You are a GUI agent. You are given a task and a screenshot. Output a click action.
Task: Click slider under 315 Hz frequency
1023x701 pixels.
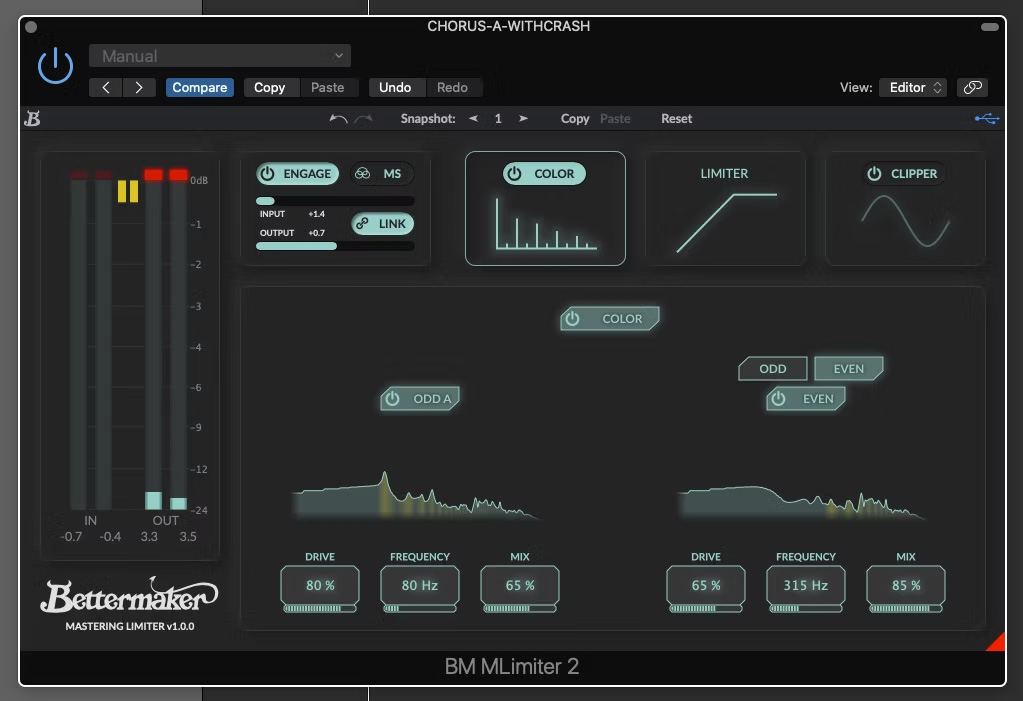pyautogui.click(x=806, y=608)
